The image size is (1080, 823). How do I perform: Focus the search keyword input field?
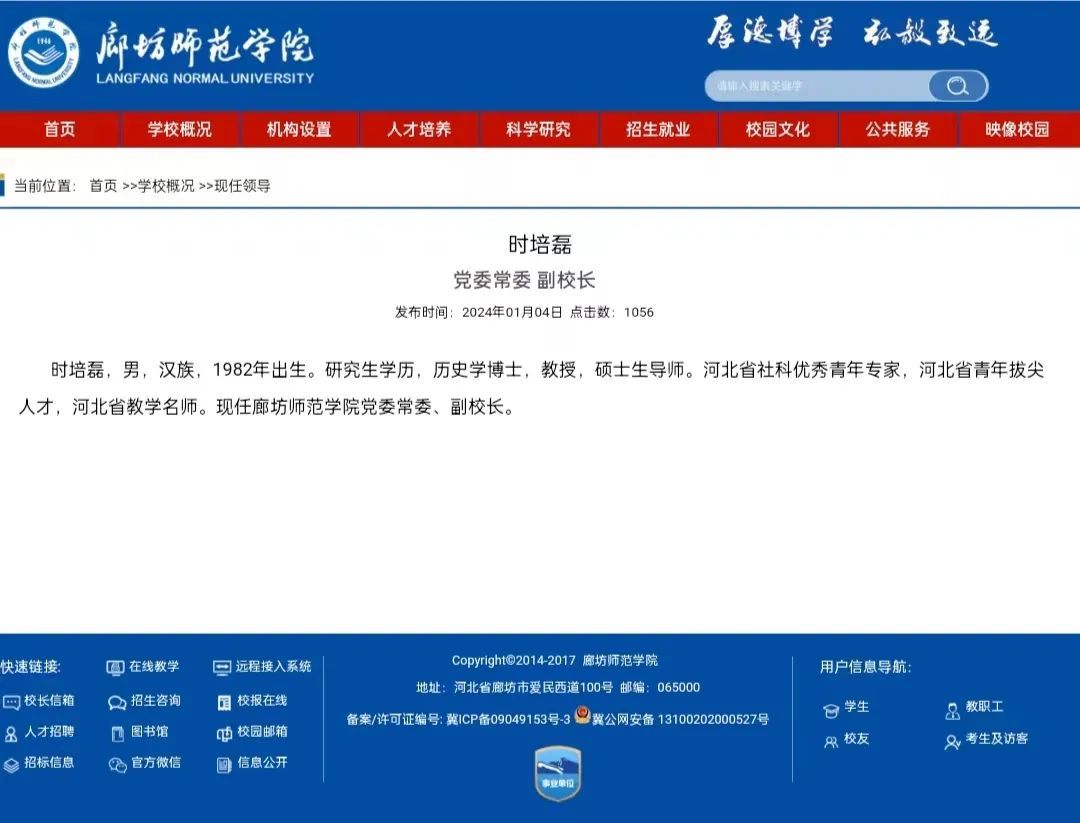(x=817, y=86)
